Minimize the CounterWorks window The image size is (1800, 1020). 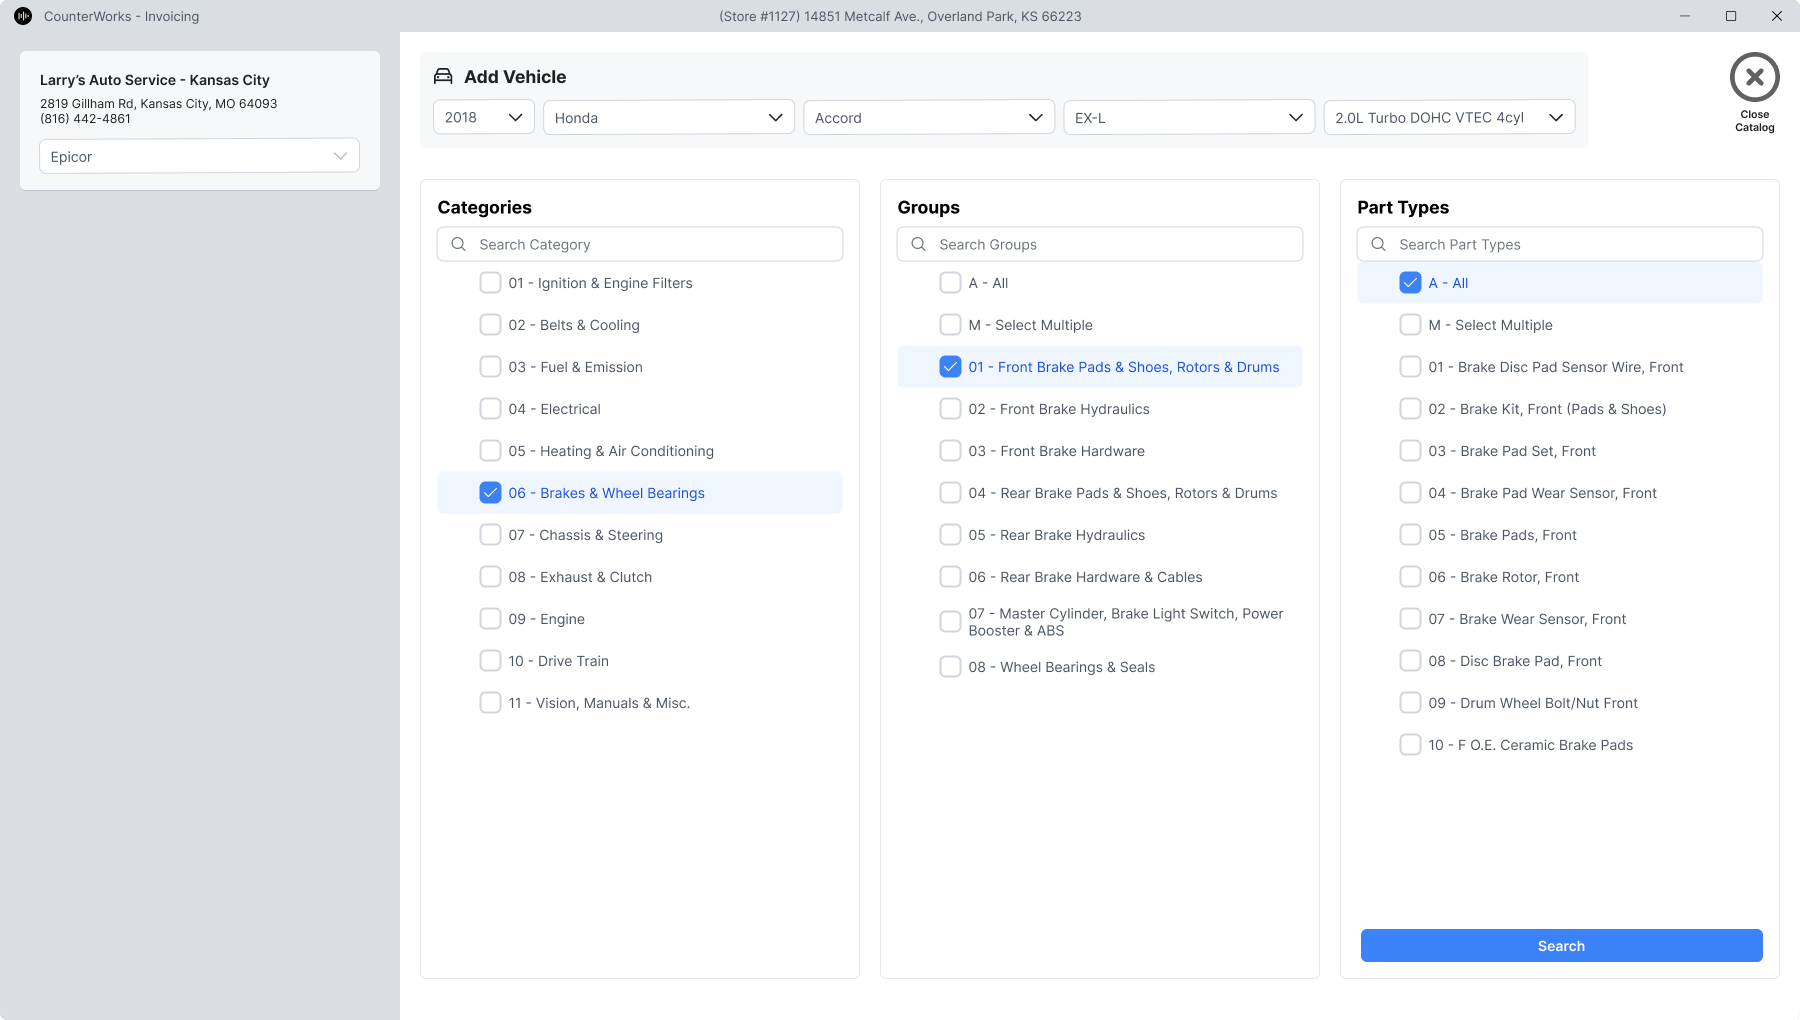1685,16
